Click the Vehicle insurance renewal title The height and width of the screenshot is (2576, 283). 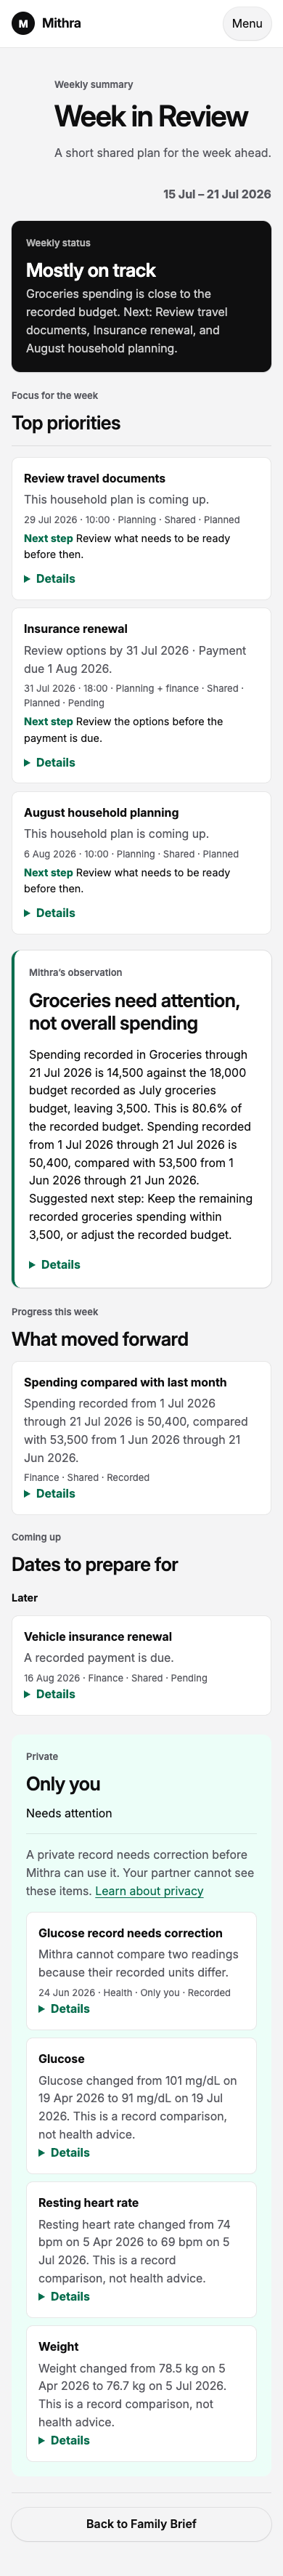98,1637
